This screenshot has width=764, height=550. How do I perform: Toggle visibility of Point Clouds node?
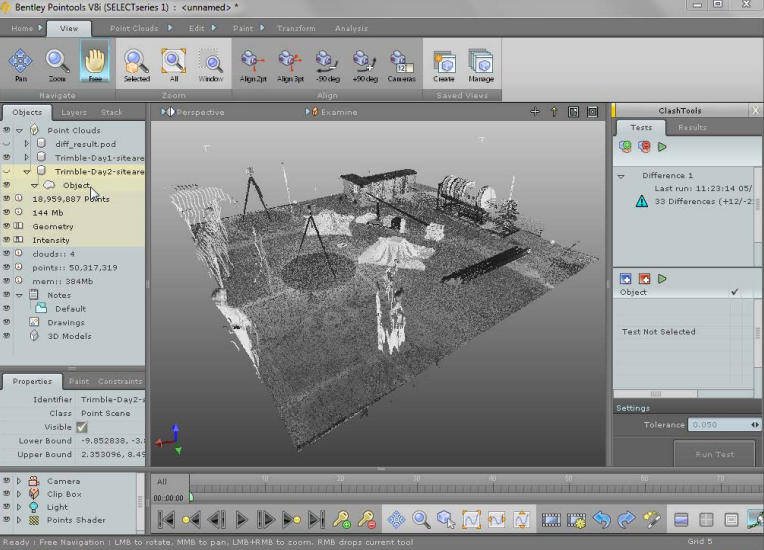point(6,130)
